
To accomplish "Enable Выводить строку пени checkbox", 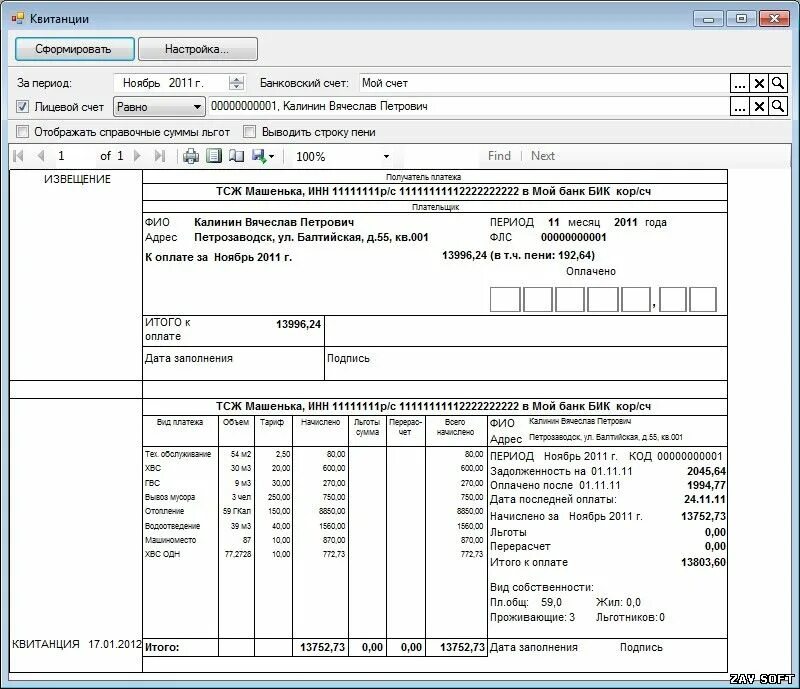I will pyautogui.click(x=249, y=132).
